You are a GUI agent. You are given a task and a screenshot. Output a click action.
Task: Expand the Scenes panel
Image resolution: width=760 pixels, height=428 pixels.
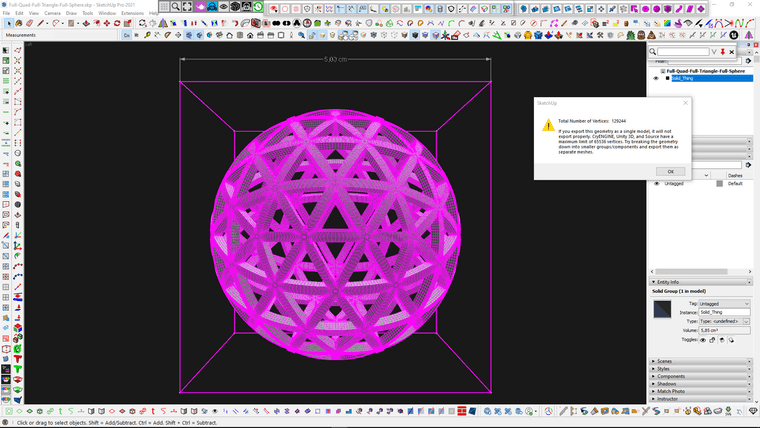tap(665, 361)
